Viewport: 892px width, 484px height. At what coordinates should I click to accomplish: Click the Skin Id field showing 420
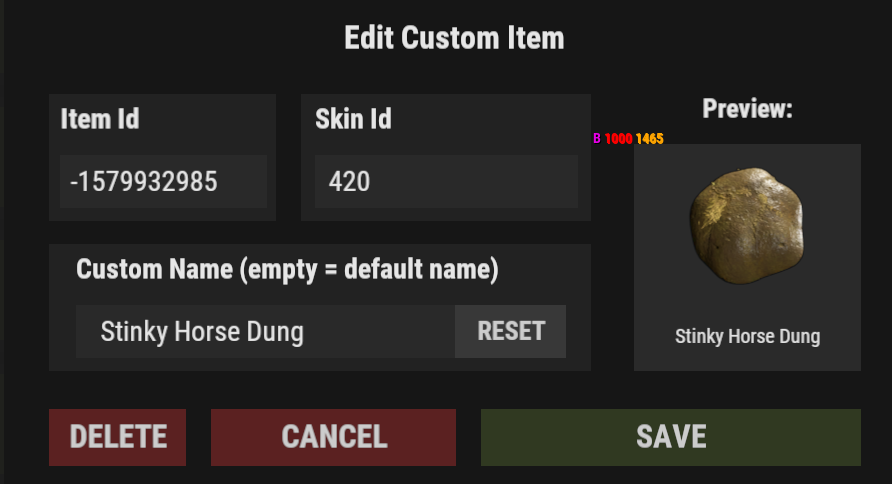click(x=445, y=182)
